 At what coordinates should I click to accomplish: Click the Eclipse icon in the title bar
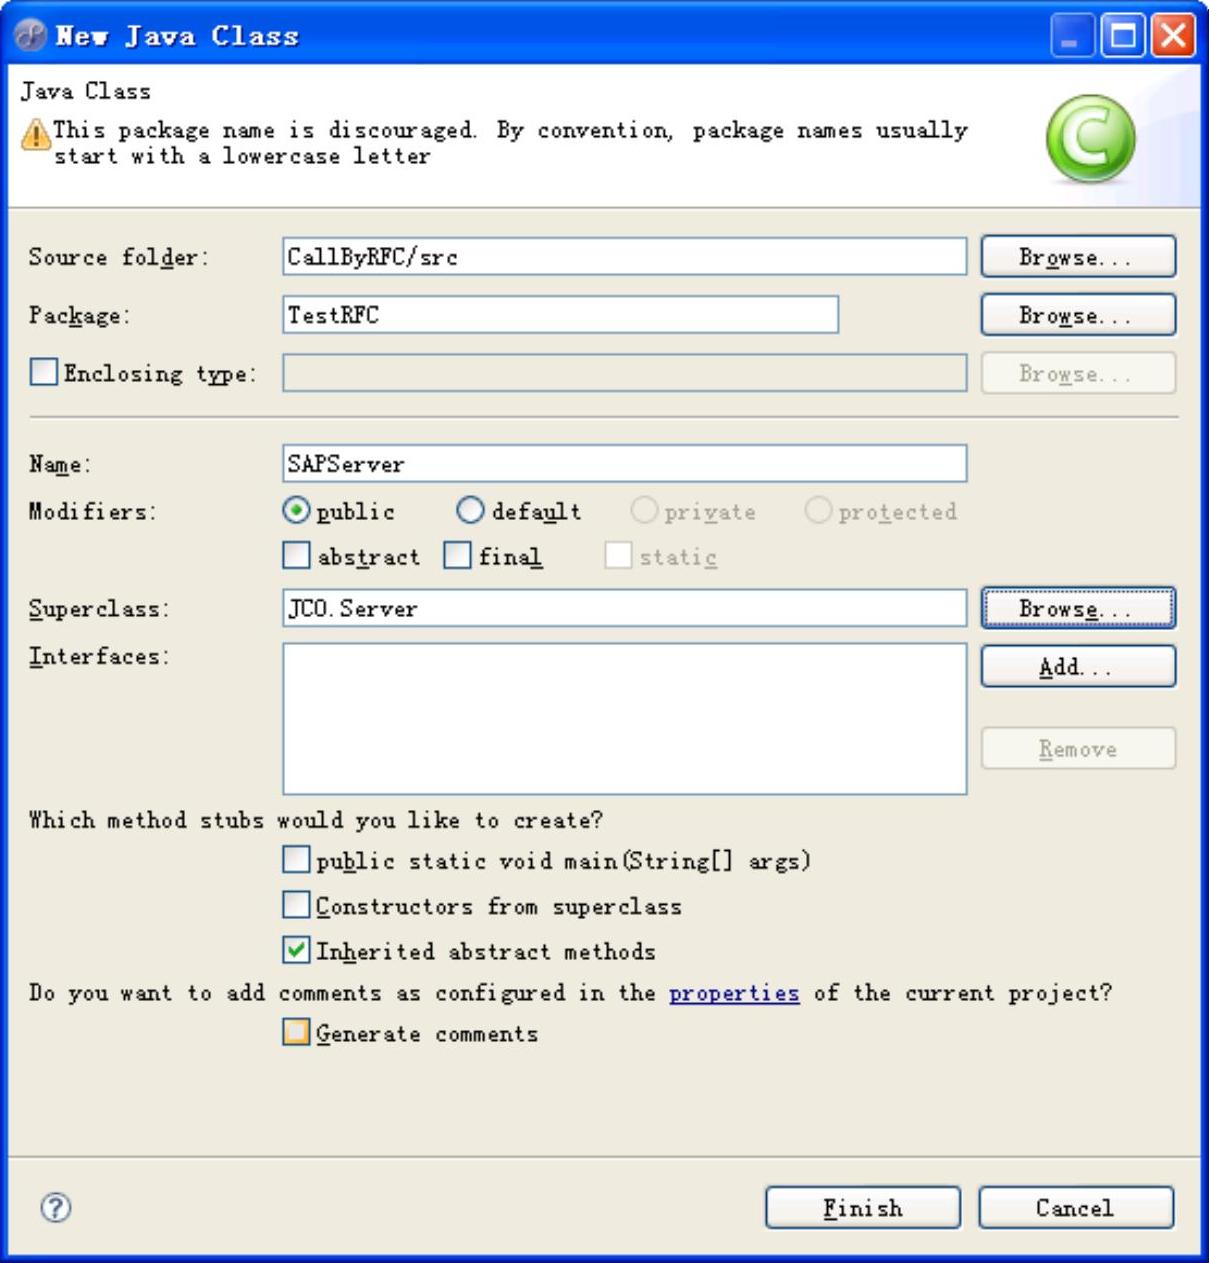click(30, 36)
